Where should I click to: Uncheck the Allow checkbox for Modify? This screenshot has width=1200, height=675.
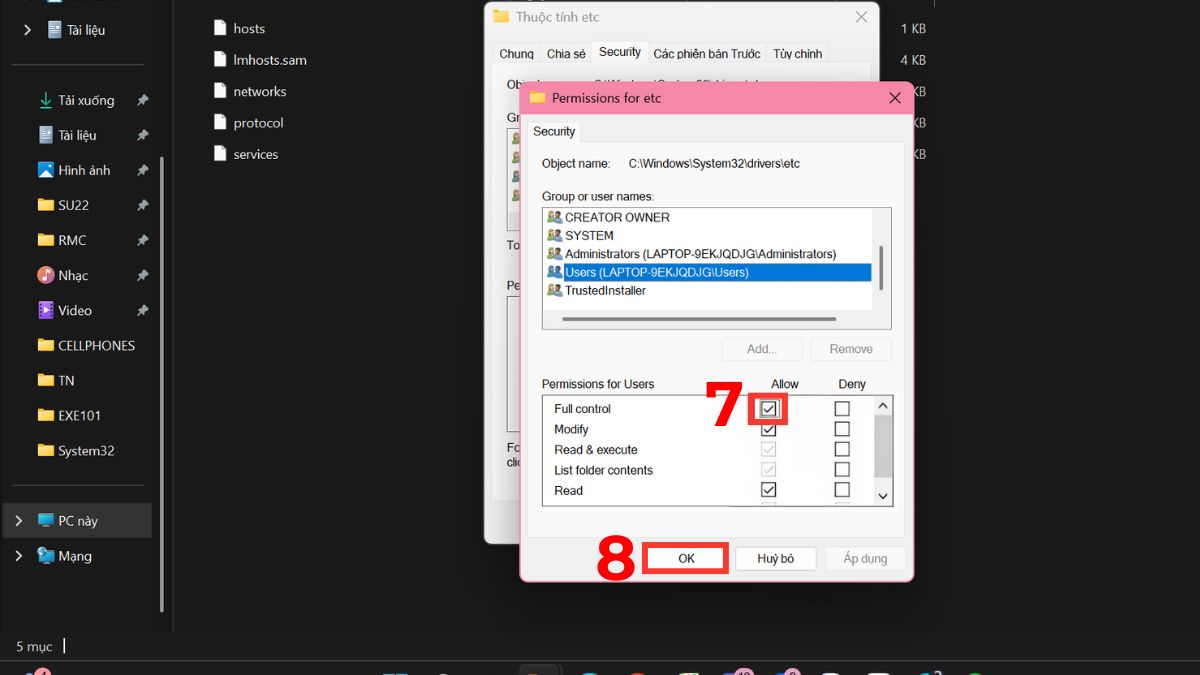pyautogui.click(x=768, y=428)
